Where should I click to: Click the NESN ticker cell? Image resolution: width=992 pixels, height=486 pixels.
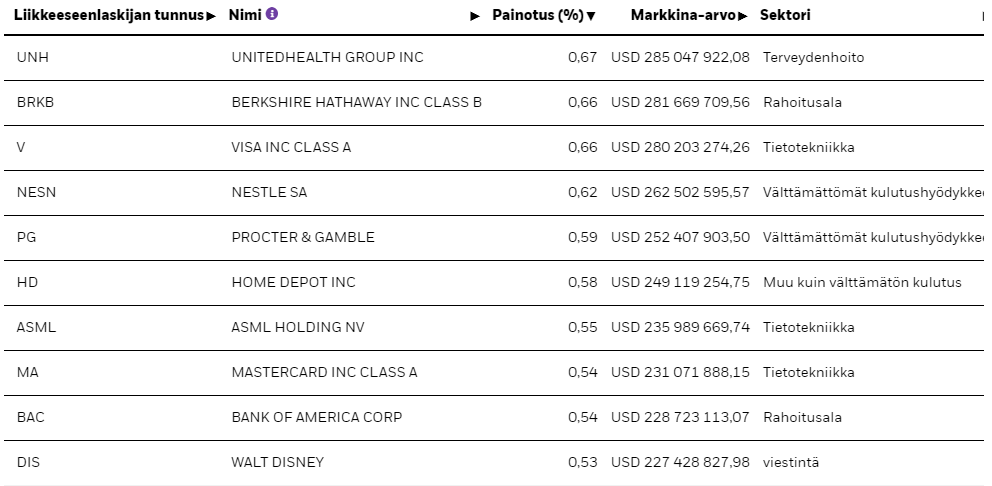[36, 192]
